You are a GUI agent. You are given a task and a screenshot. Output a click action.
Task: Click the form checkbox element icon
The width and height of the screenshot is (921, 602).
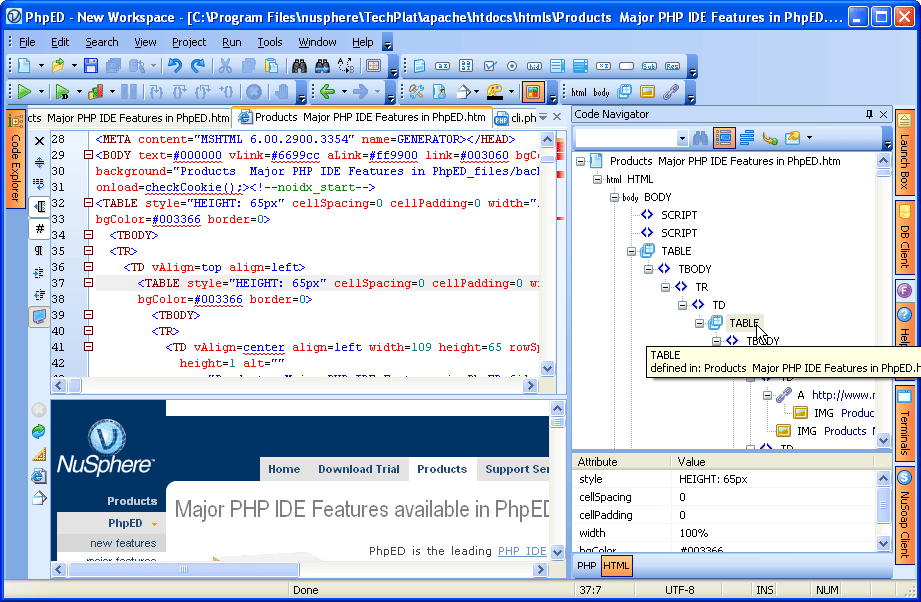(489, 66)
